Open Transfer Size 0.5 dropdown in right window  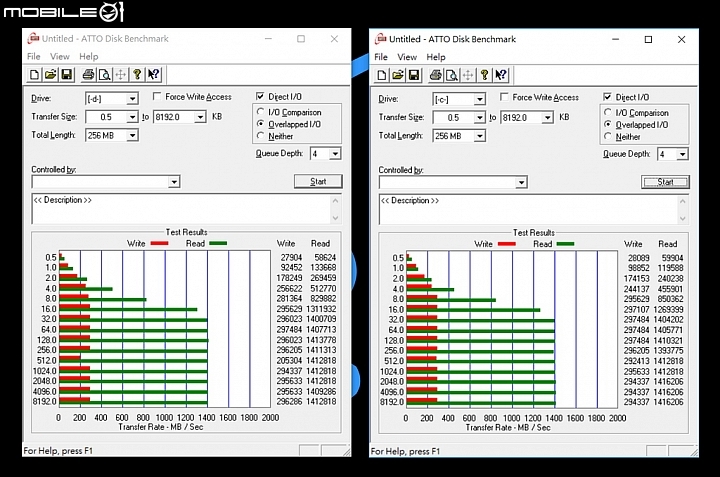tap(479, 118)
